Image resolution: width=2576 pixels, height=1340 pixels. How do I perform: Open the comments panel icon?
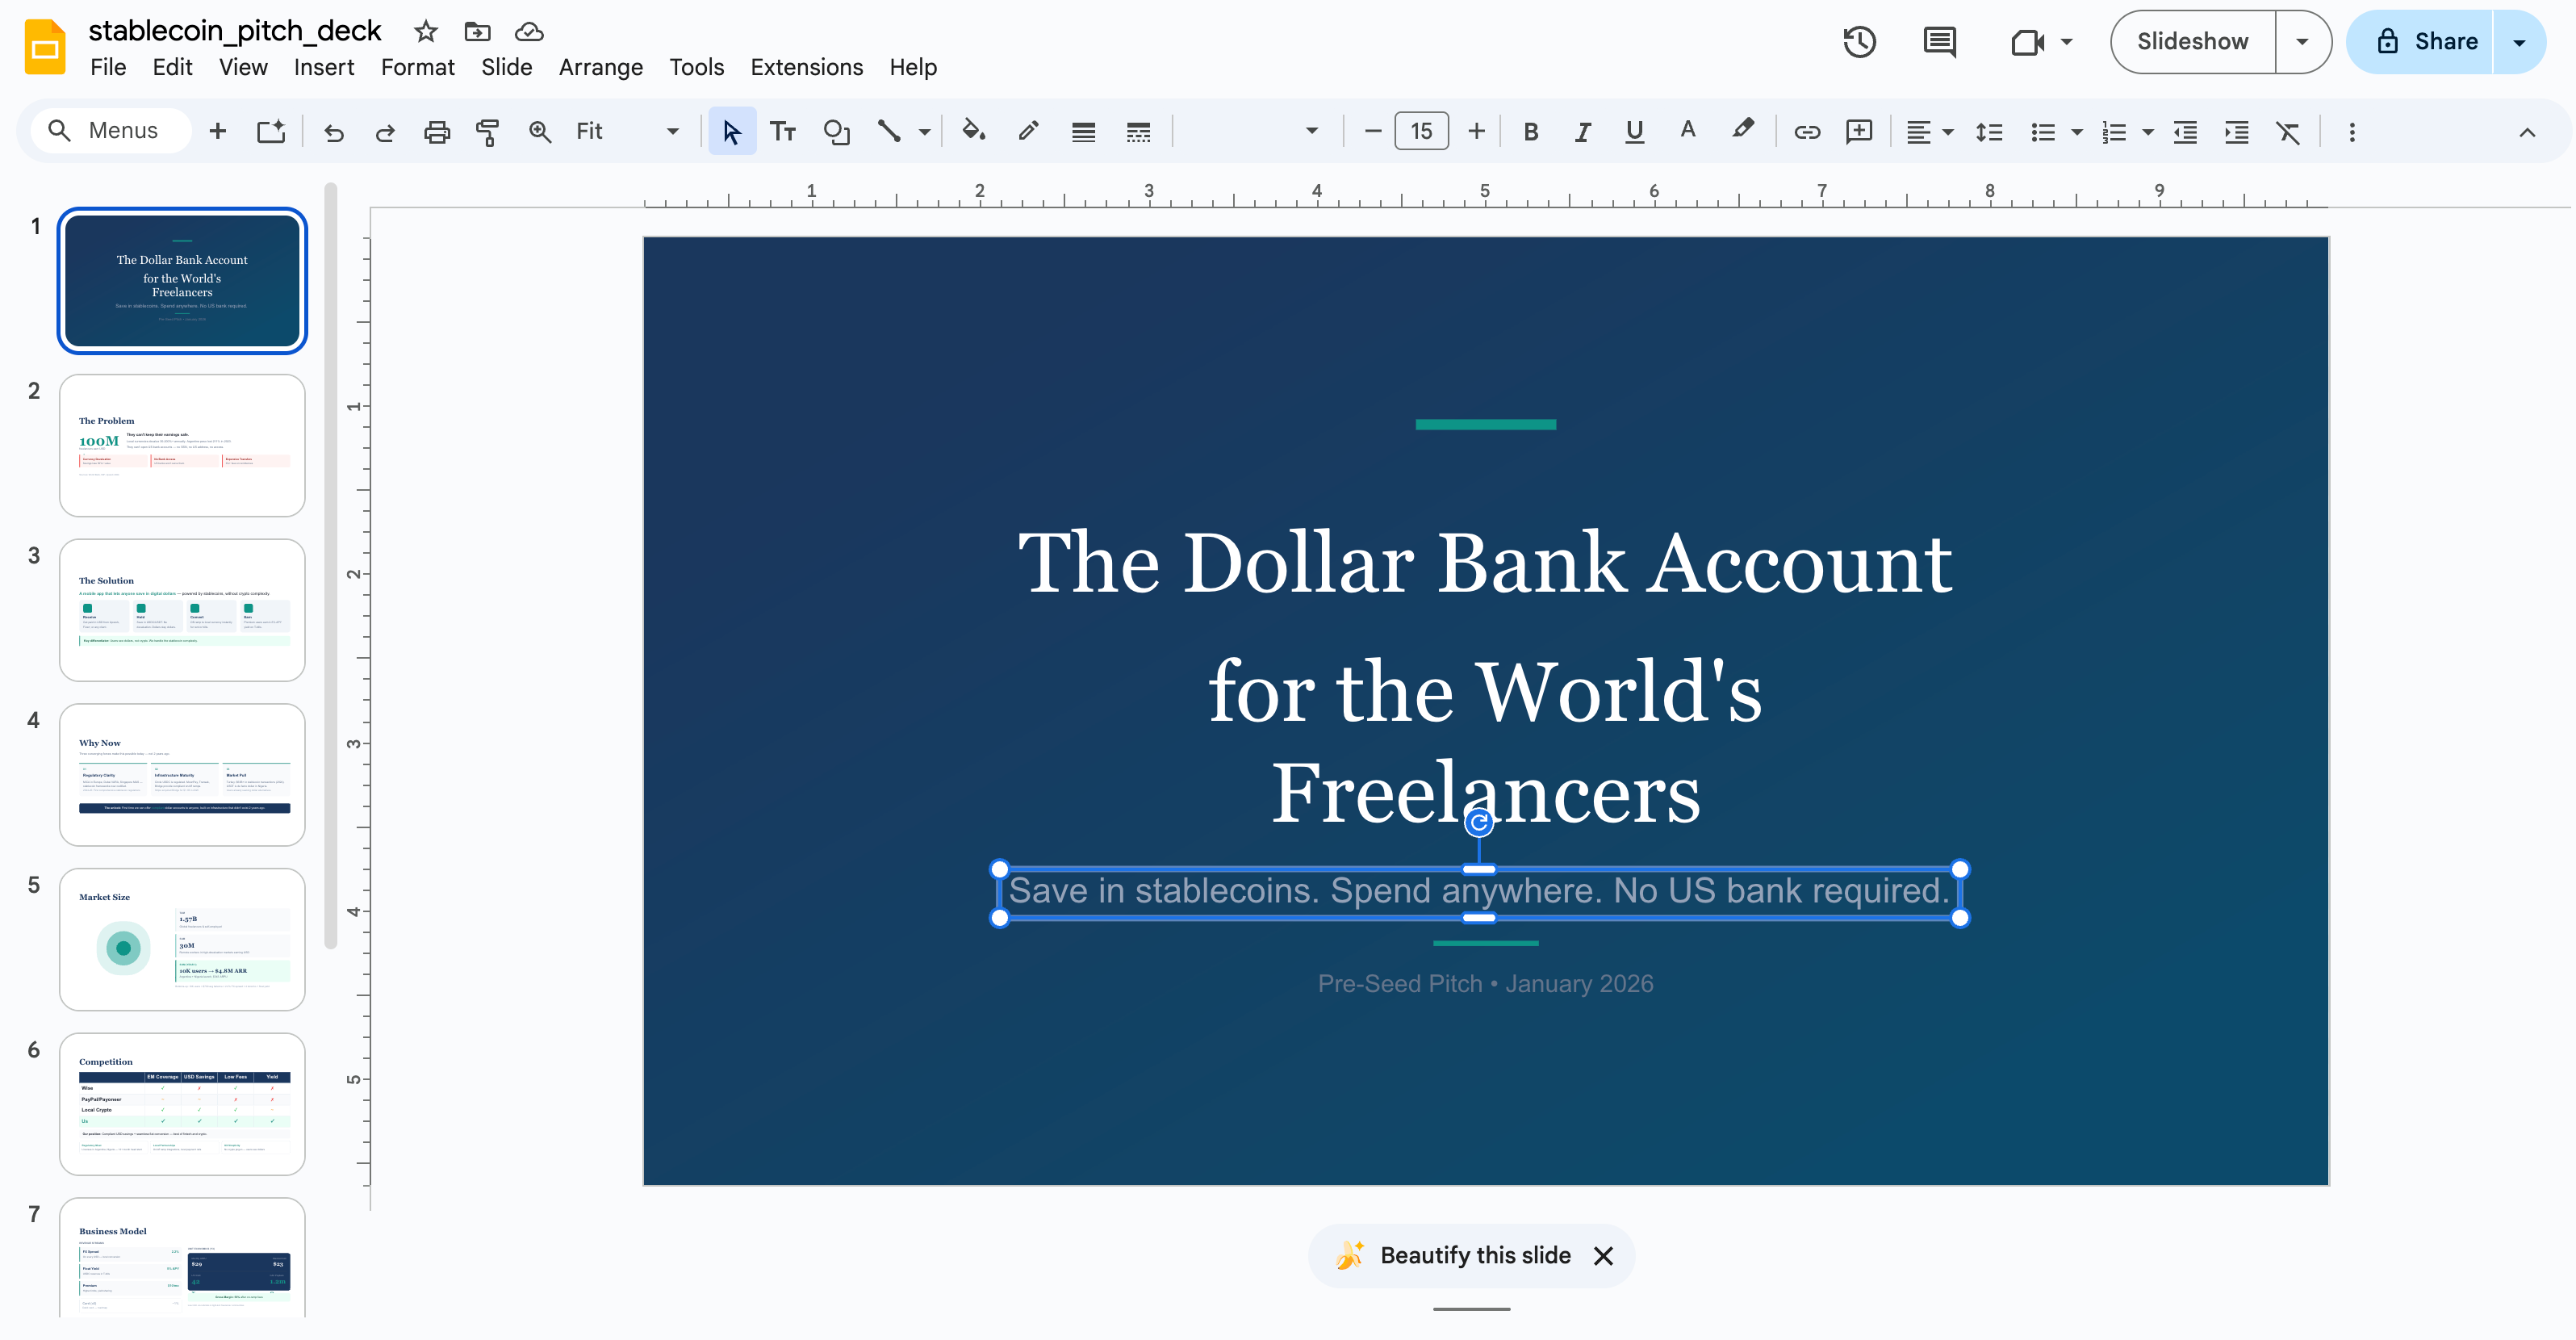1939,42
